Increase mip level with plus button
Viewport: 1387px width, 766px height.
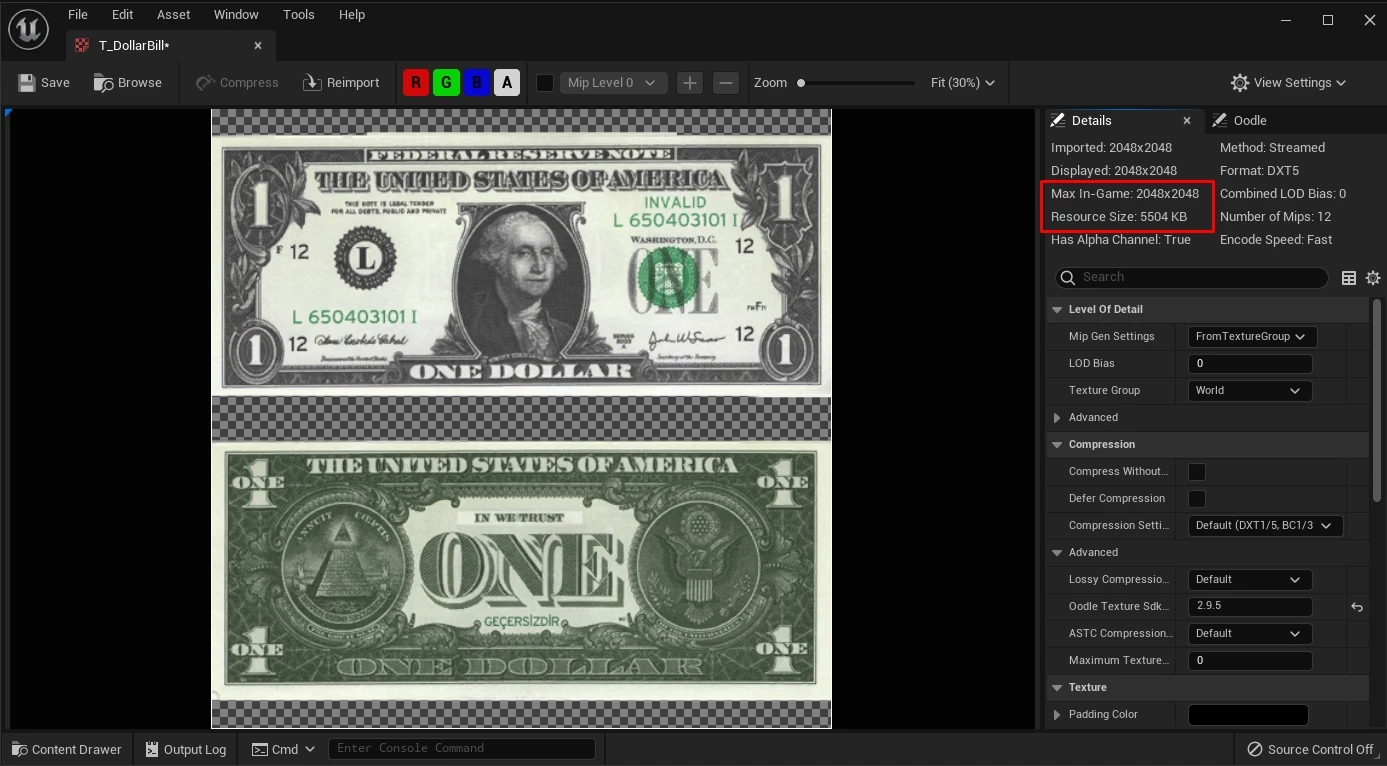click(x=689, y=83)
